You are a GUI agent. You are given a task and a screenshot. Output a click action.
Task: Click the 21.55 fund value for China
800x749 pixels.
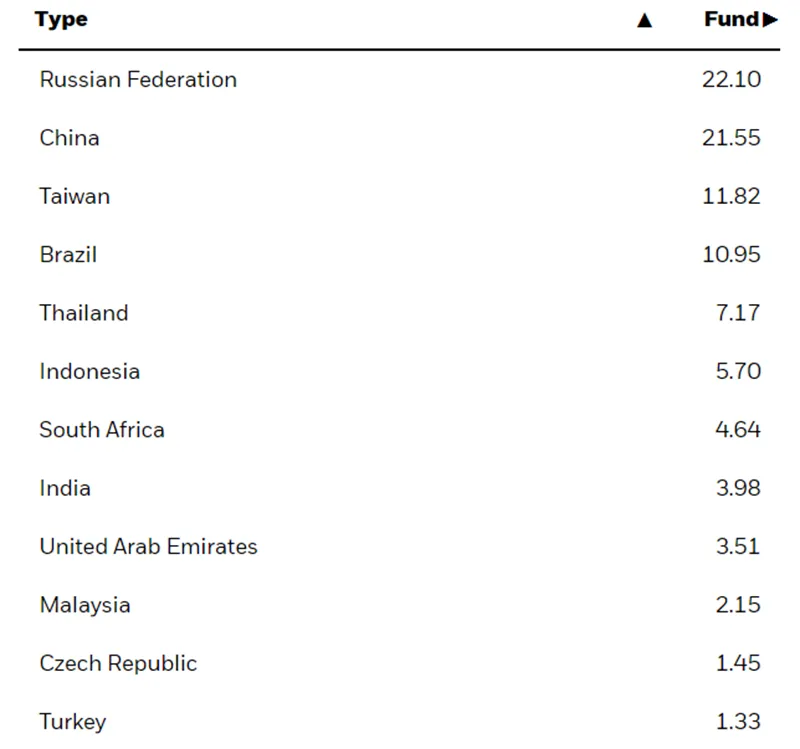tap(732, 138)
